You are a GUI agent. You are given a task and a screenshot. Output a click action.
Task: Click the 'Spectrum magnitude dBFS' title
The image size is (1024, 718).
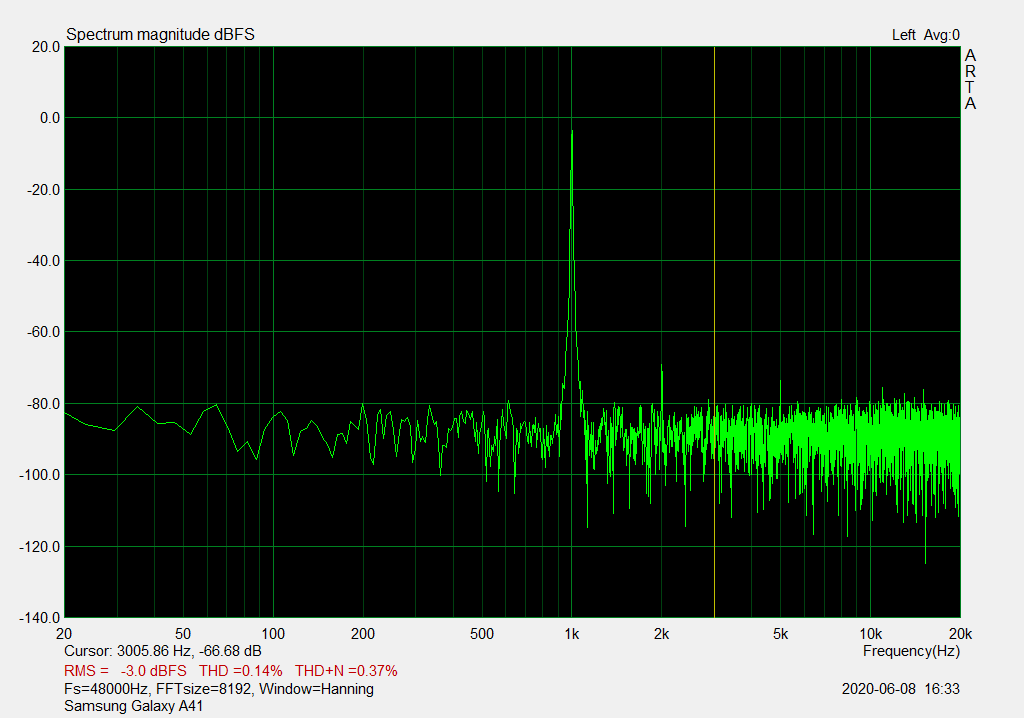160,35
